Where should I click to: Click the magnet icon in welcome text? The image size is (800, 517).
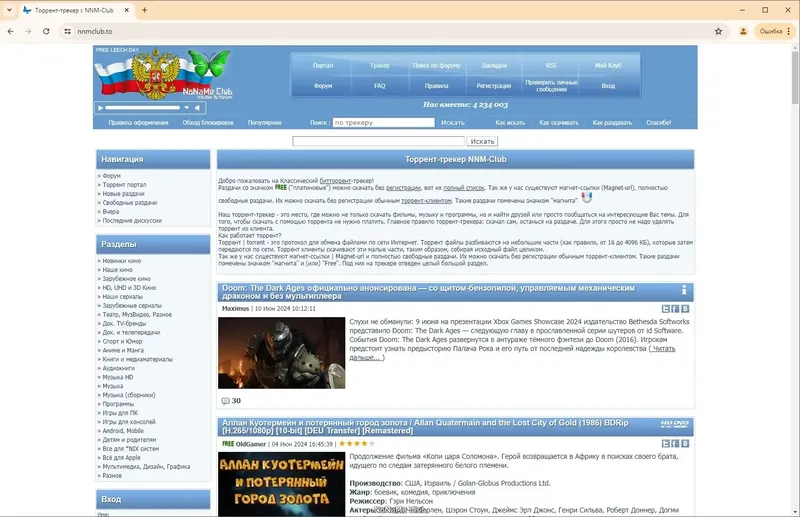587,197
